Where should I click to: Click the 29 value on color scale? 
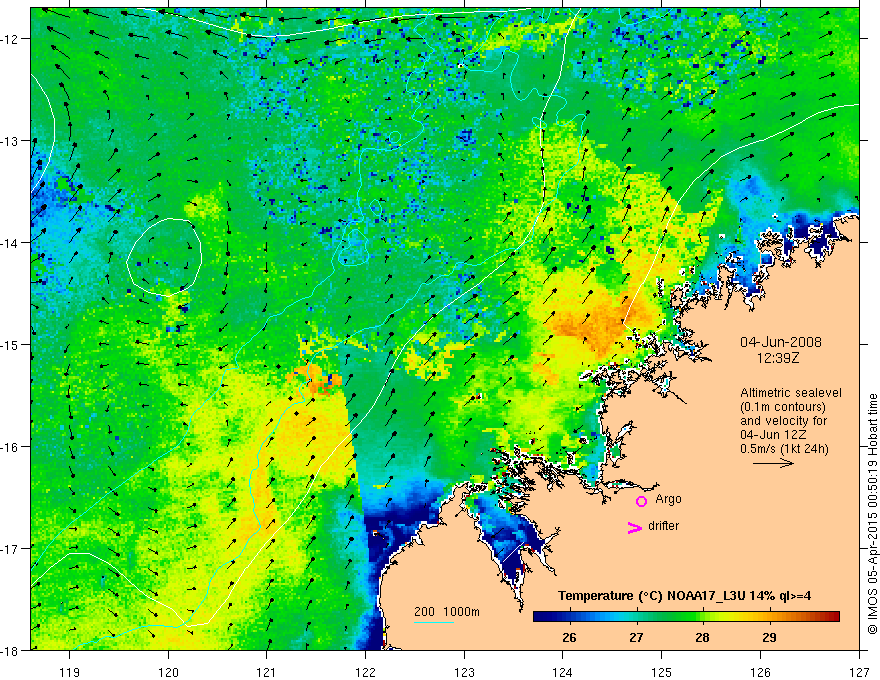(769, 637)
